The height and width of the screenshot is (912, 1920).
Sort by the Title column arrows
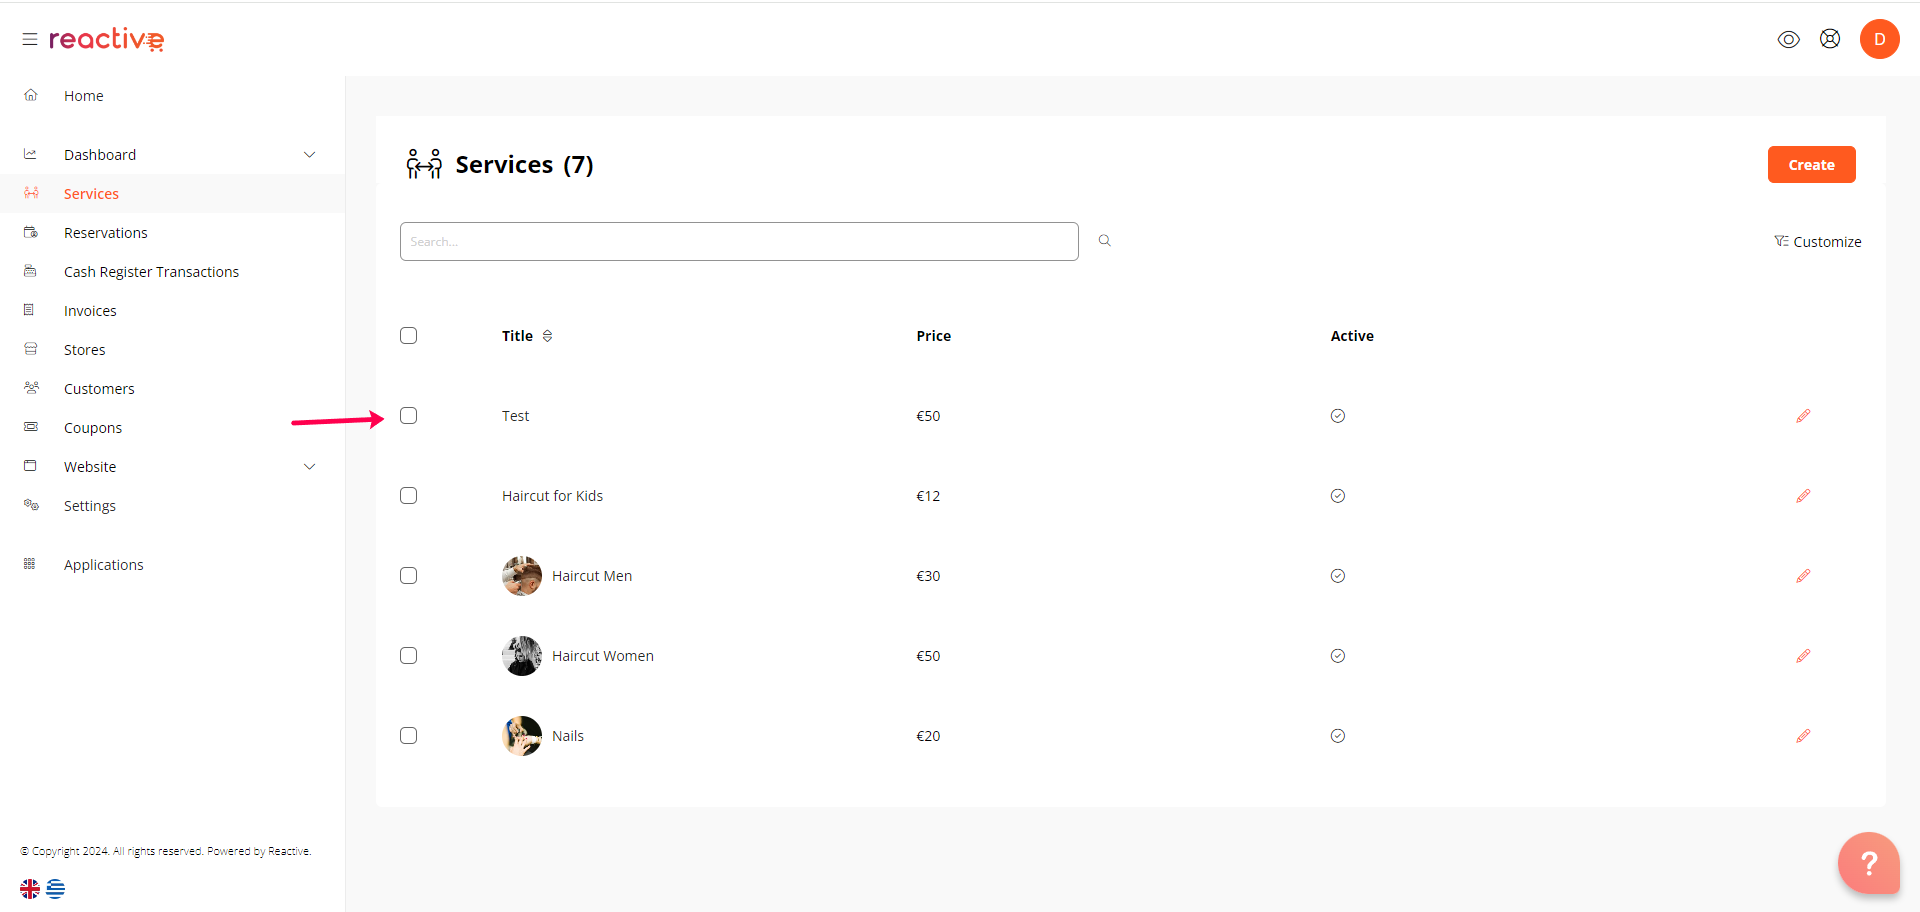point(547,336)
